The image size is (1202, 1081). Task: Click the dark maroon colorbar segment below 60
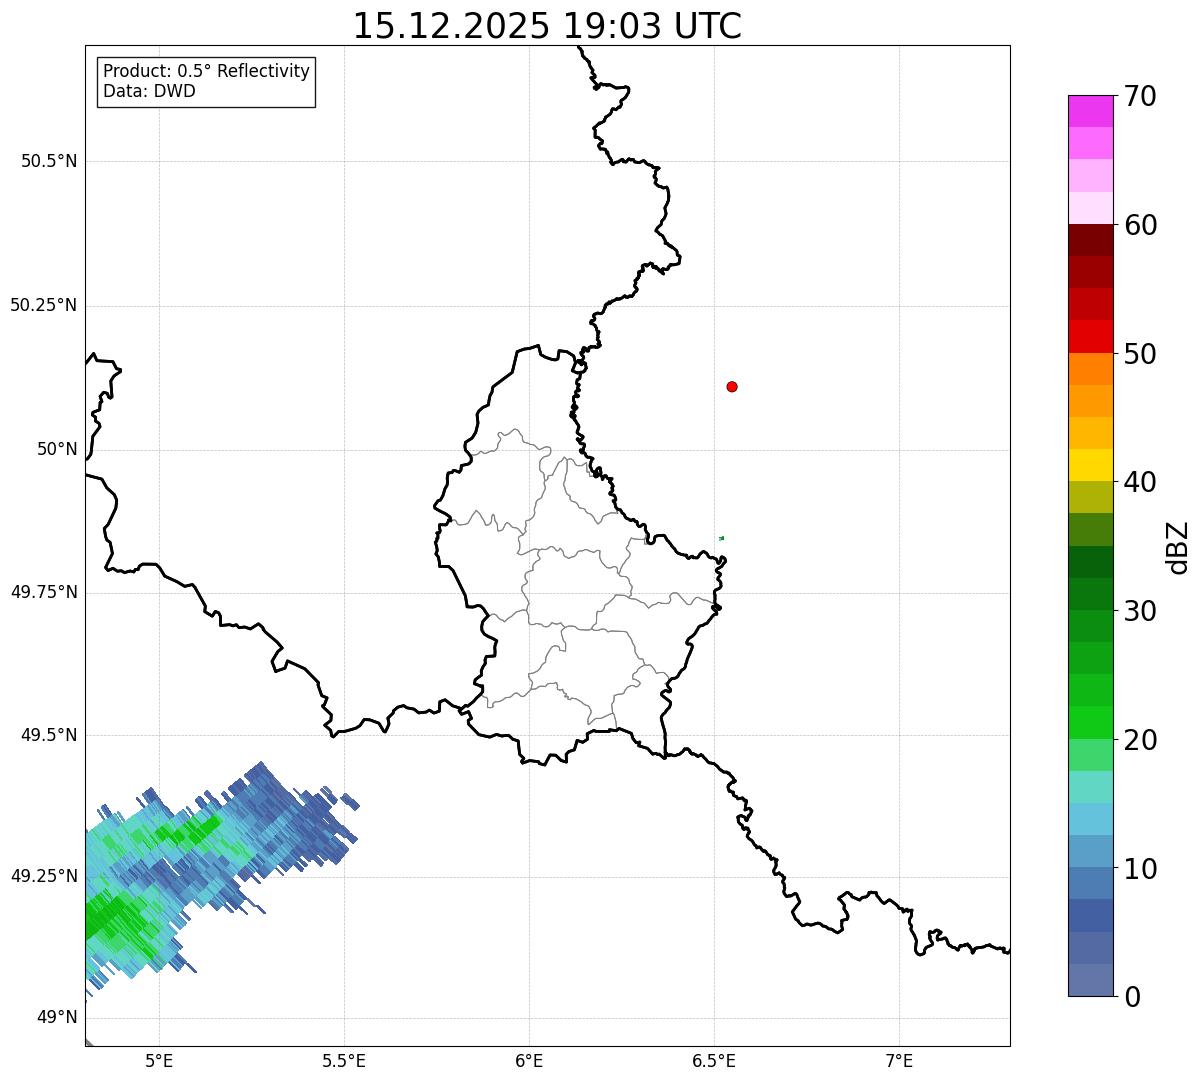[1090, 240]
